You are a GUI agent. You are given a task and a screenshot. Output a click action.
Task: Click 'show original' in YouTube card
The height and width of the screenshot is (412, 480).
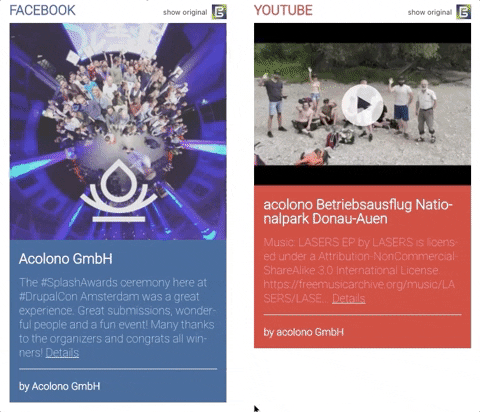coord(430,12)
